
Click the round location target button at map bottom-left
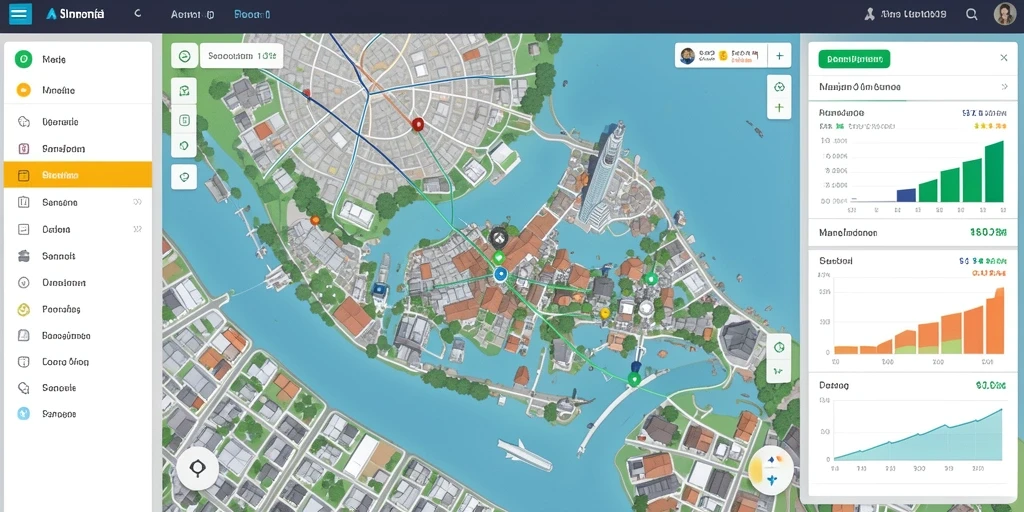[197, 468]
